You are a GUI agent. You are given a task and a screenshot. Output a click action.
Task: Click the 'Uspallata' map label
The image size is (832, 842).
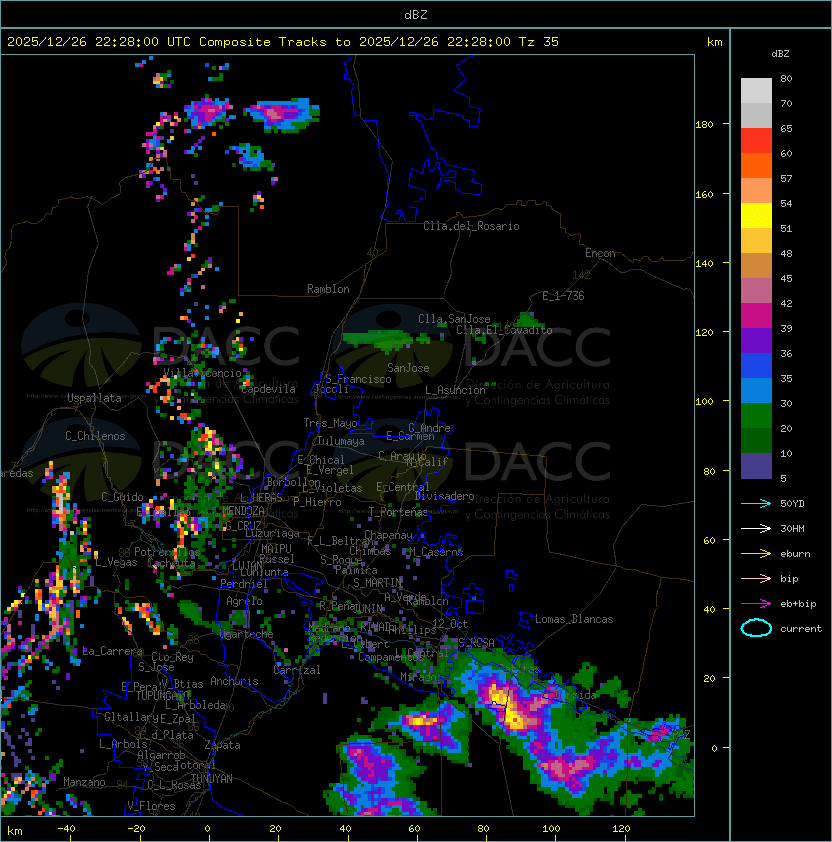click(94, 398)
